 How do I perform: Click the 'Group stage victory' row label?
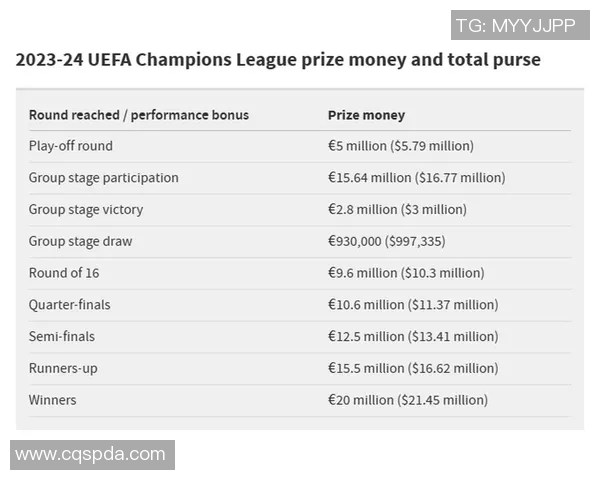click(86, 210)
